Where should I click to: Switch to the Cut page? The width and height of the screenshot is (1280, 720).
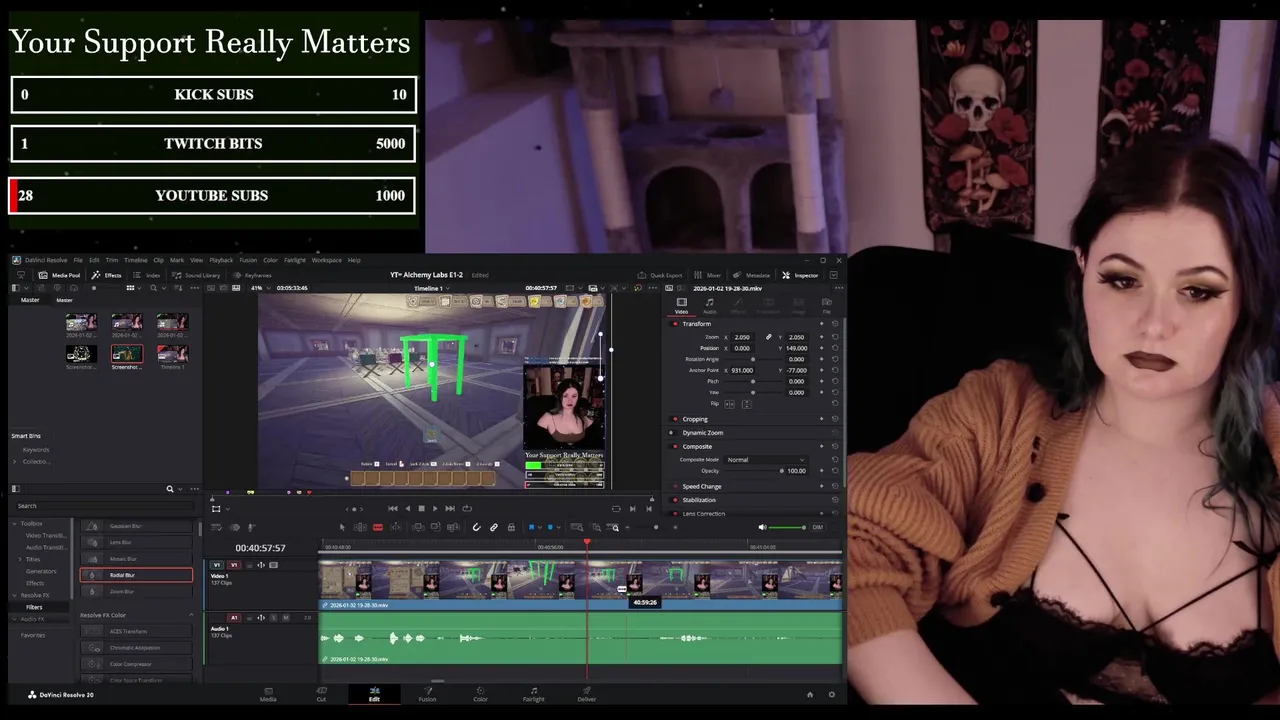pos(321,693)
